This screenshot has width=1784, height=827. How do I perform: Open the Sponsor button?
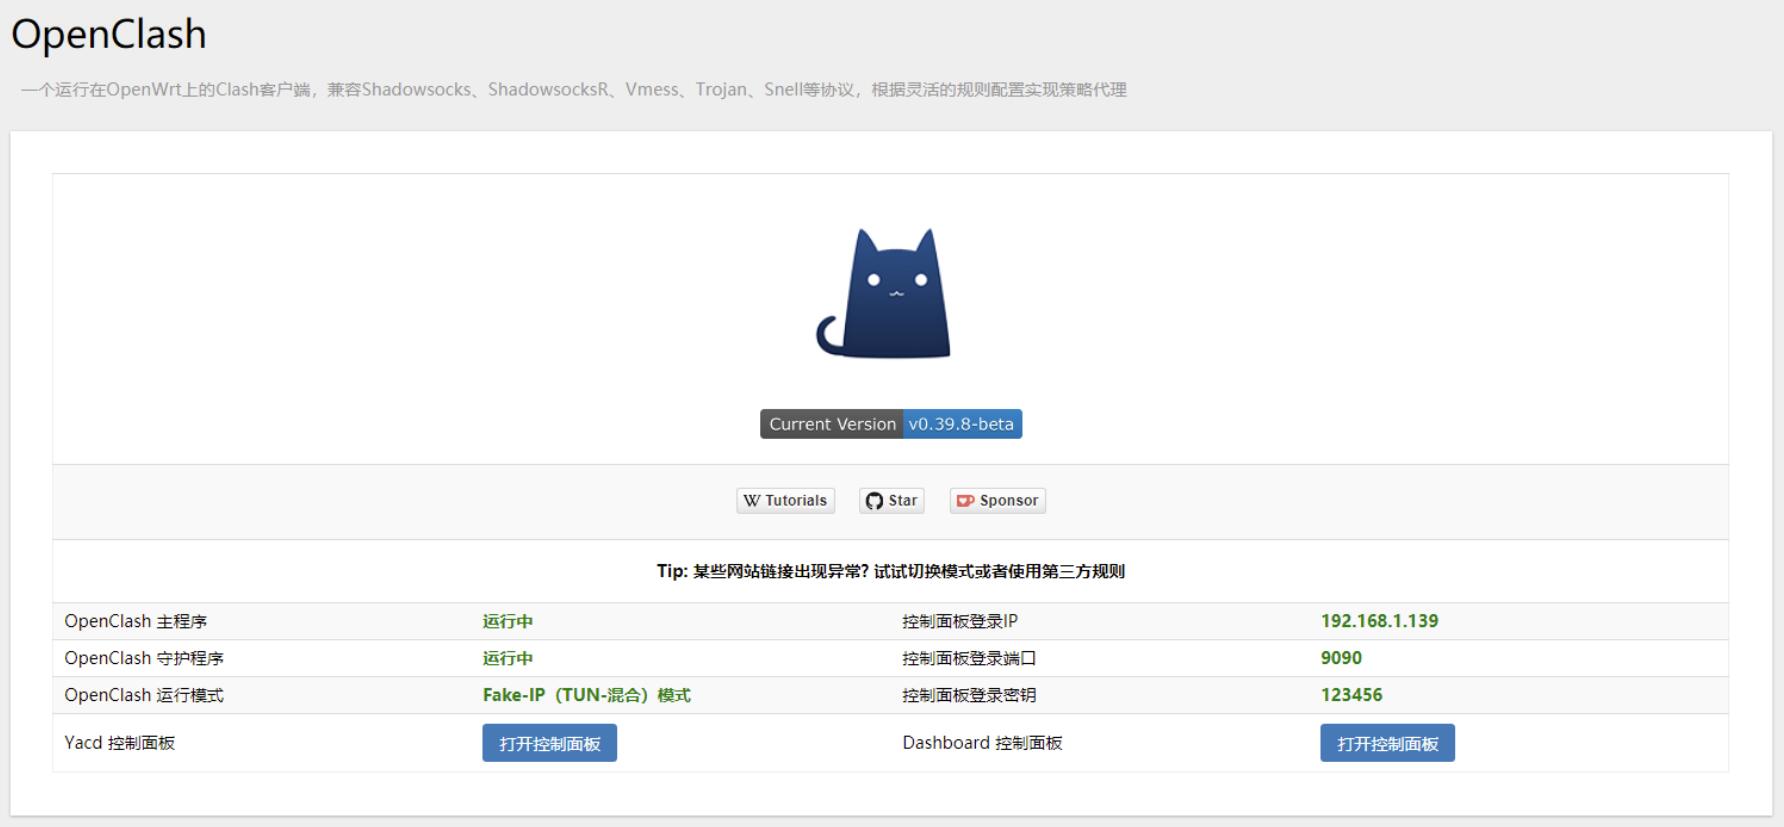pyautogui.click(x=998, y=501)
